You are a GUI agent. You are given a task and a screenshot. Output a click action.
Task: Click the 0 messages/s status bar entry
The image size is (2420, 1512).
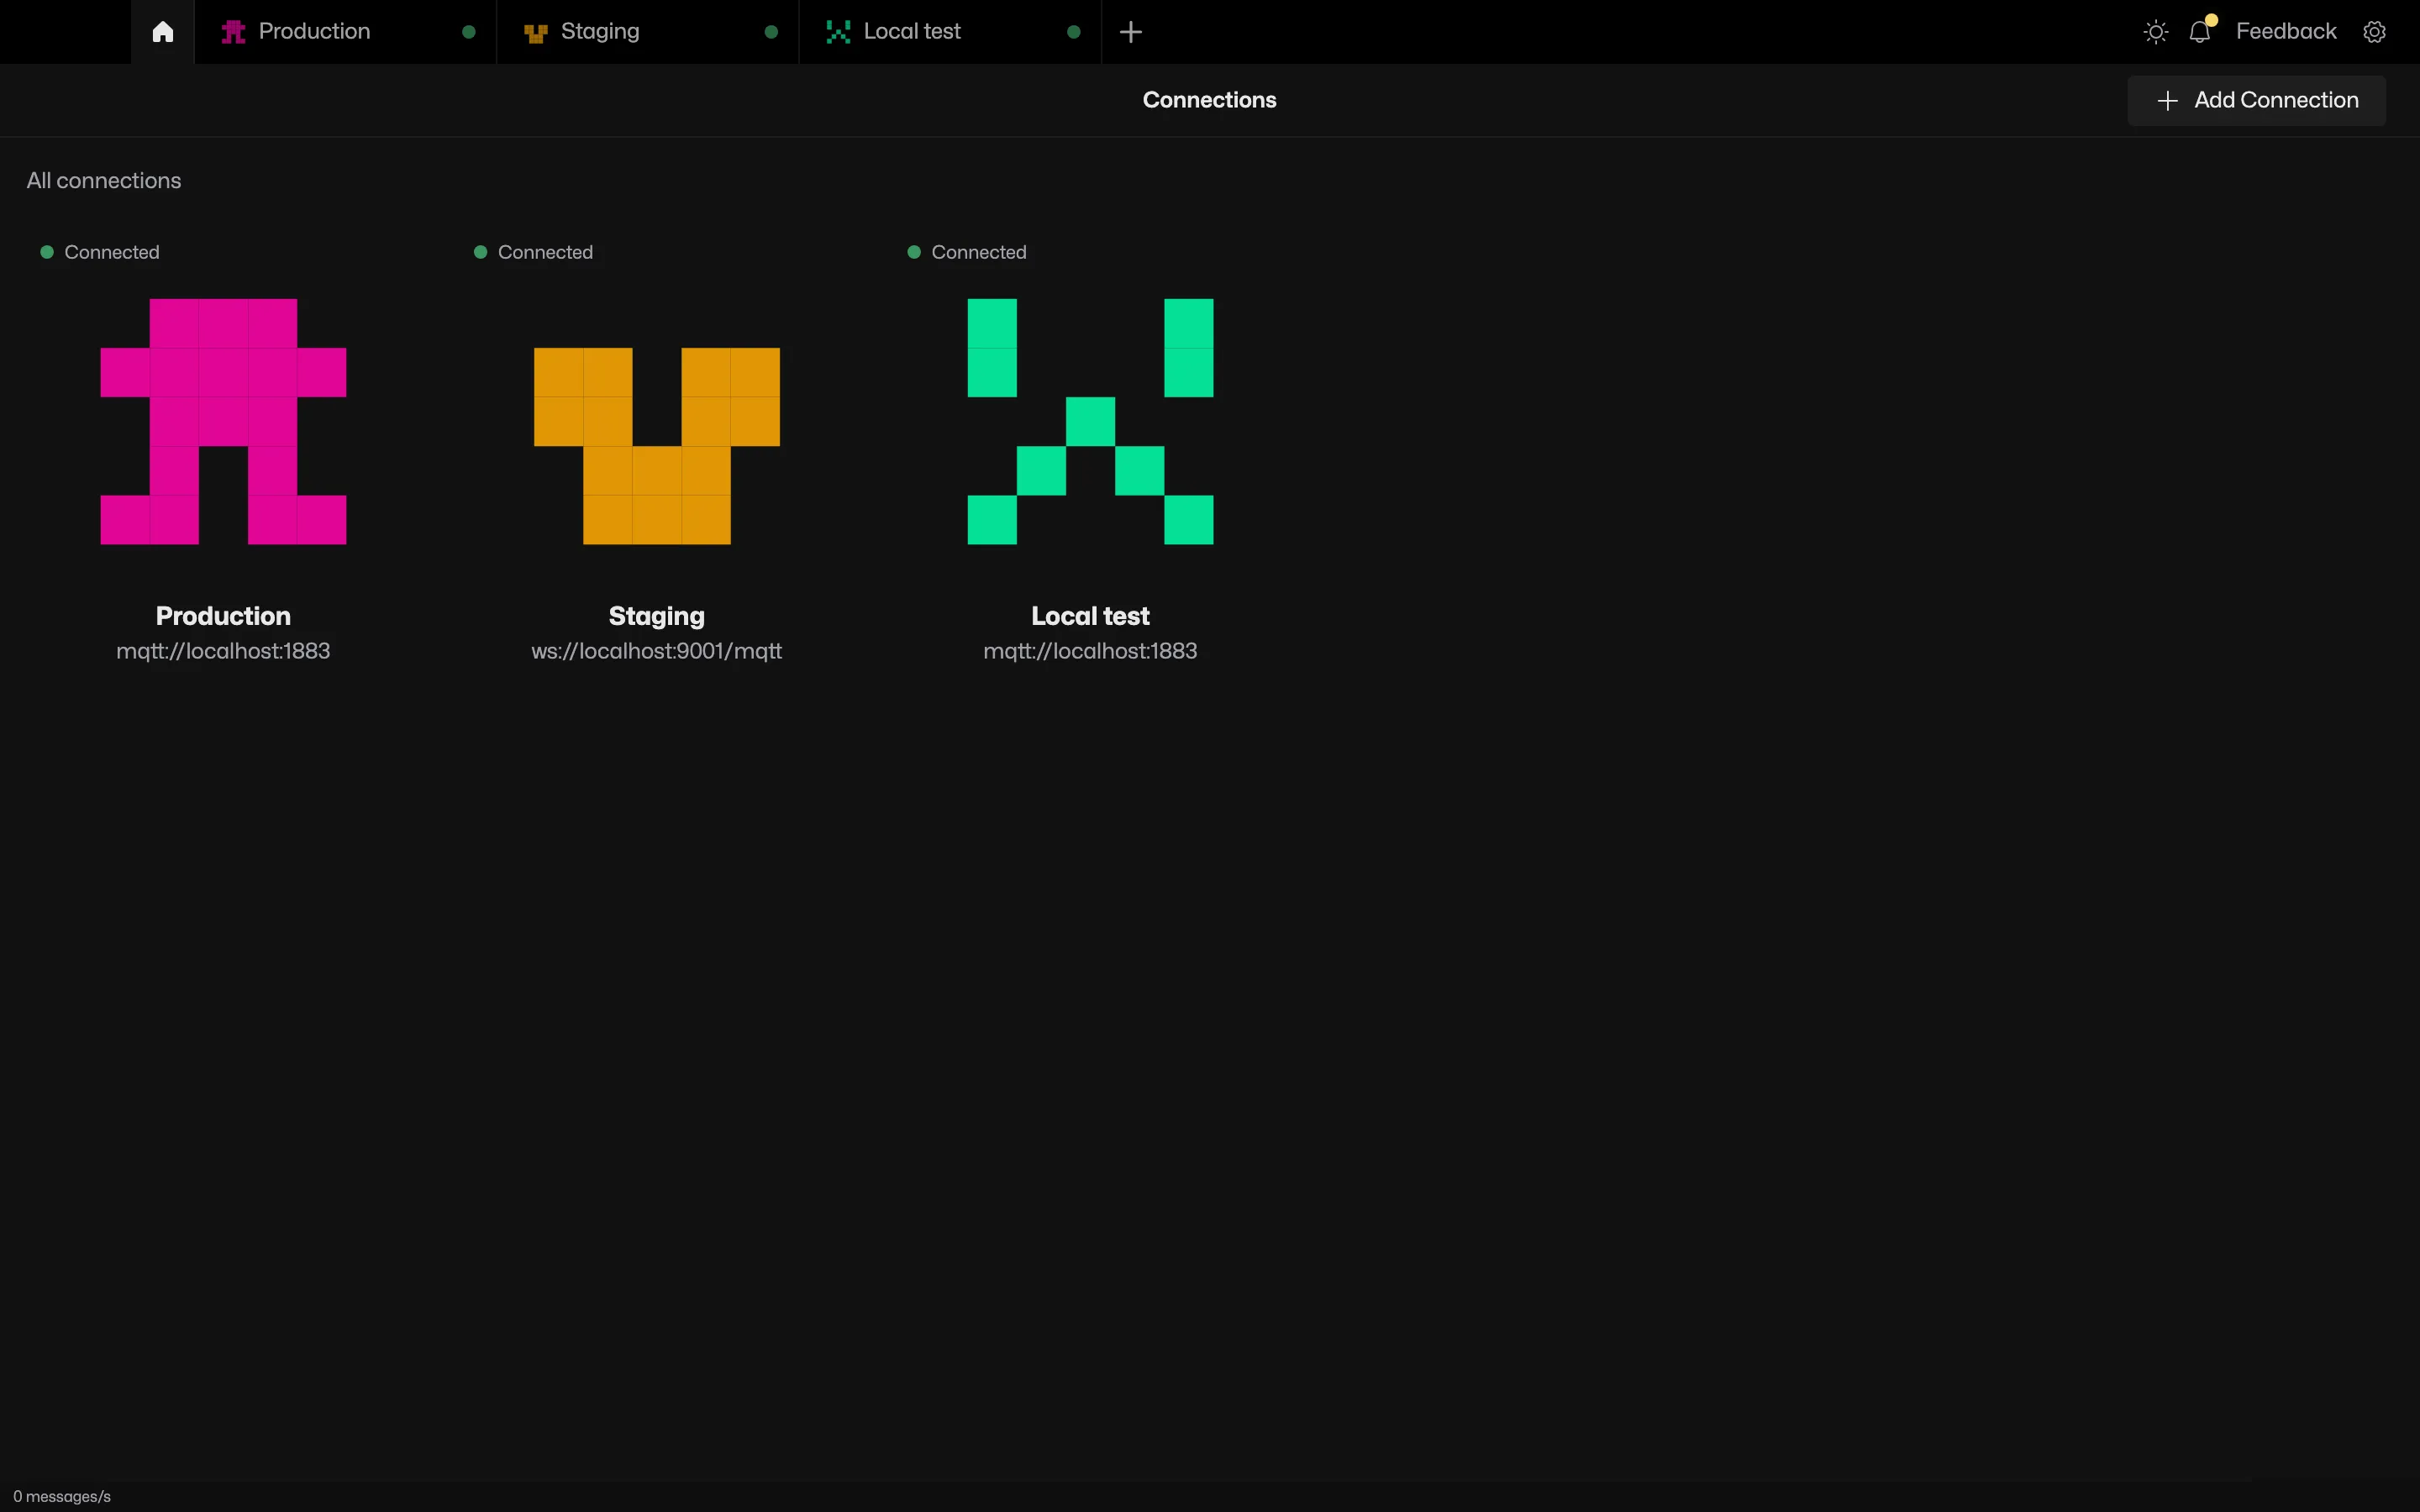tap(62, 1496)
